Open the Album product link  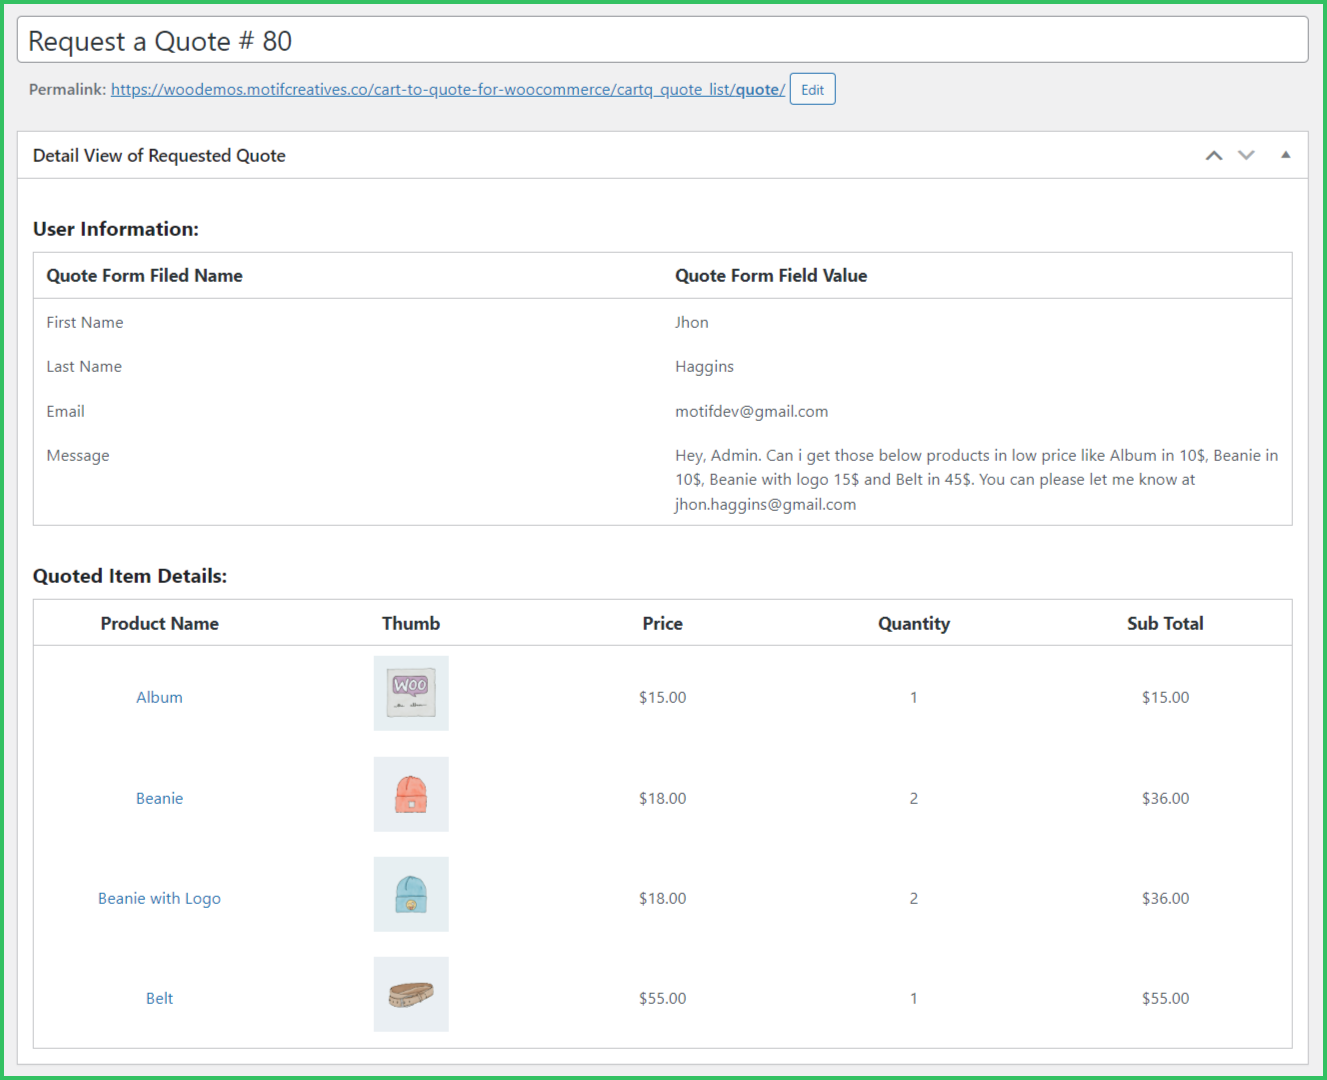click(159, 697)
